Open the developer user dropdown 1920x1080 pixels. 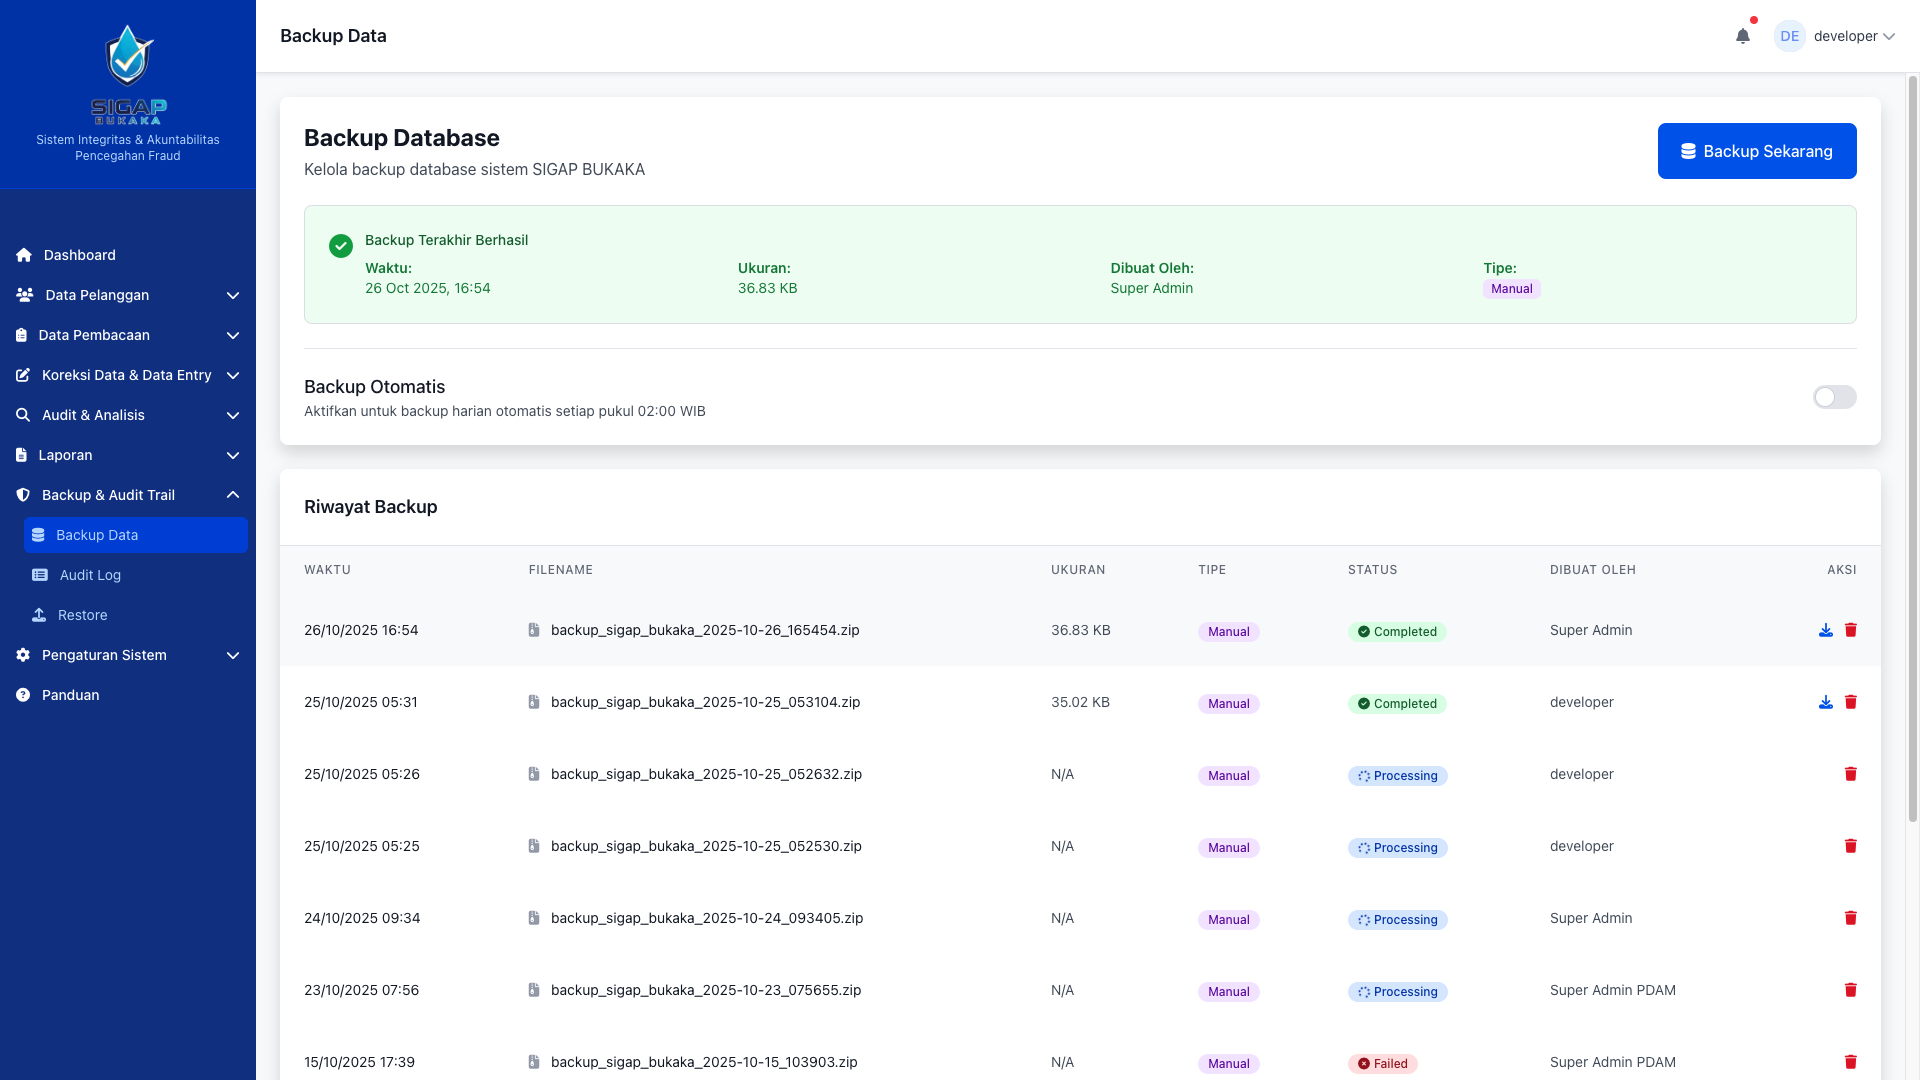(1844, 36)
